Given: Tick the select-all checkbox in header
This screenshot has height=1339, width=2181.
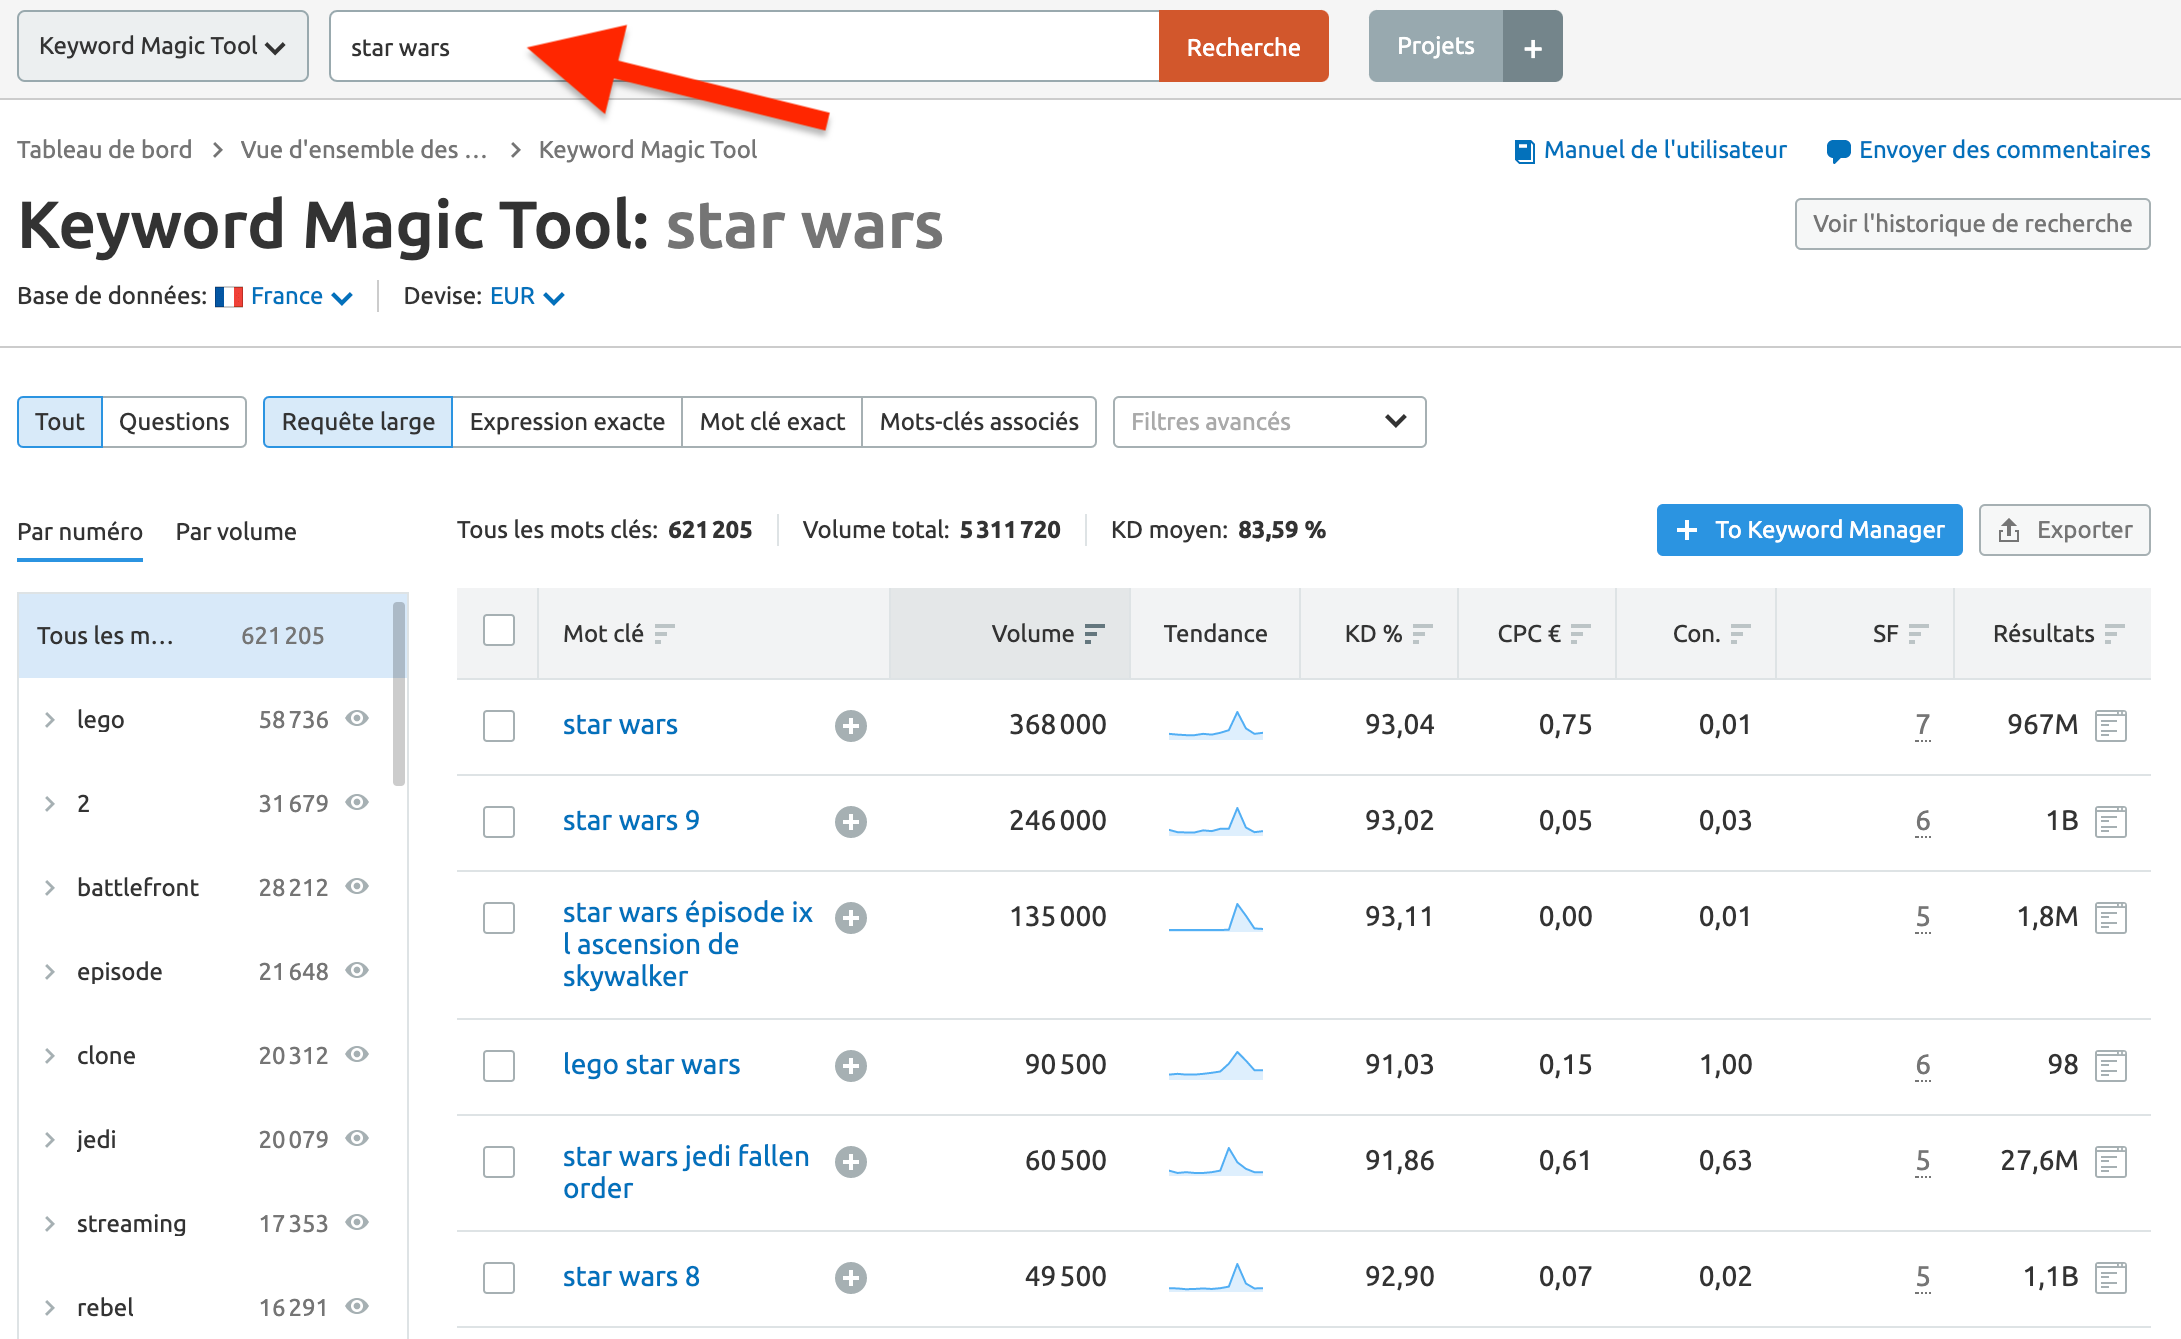Looking at the screenshot, I should pyautogui.click(x=498, y=631).
